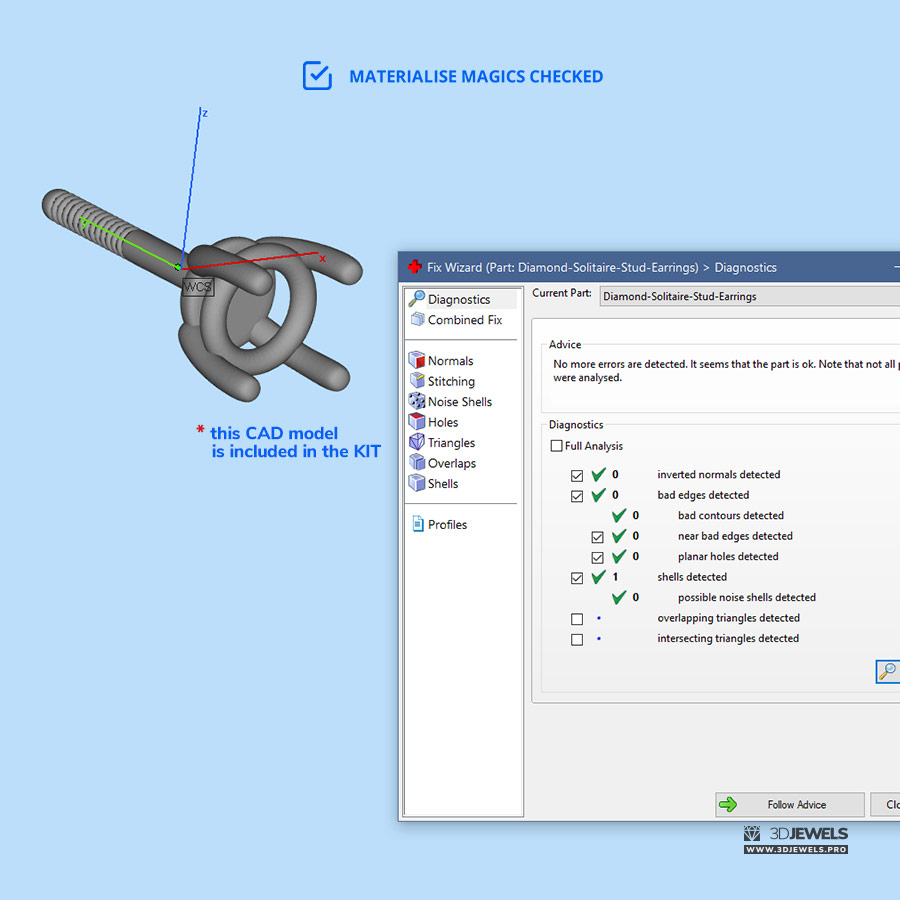This screenshot has height=900, width=900.
Task: Enable overlapping triangles detection
Action: 577,619
